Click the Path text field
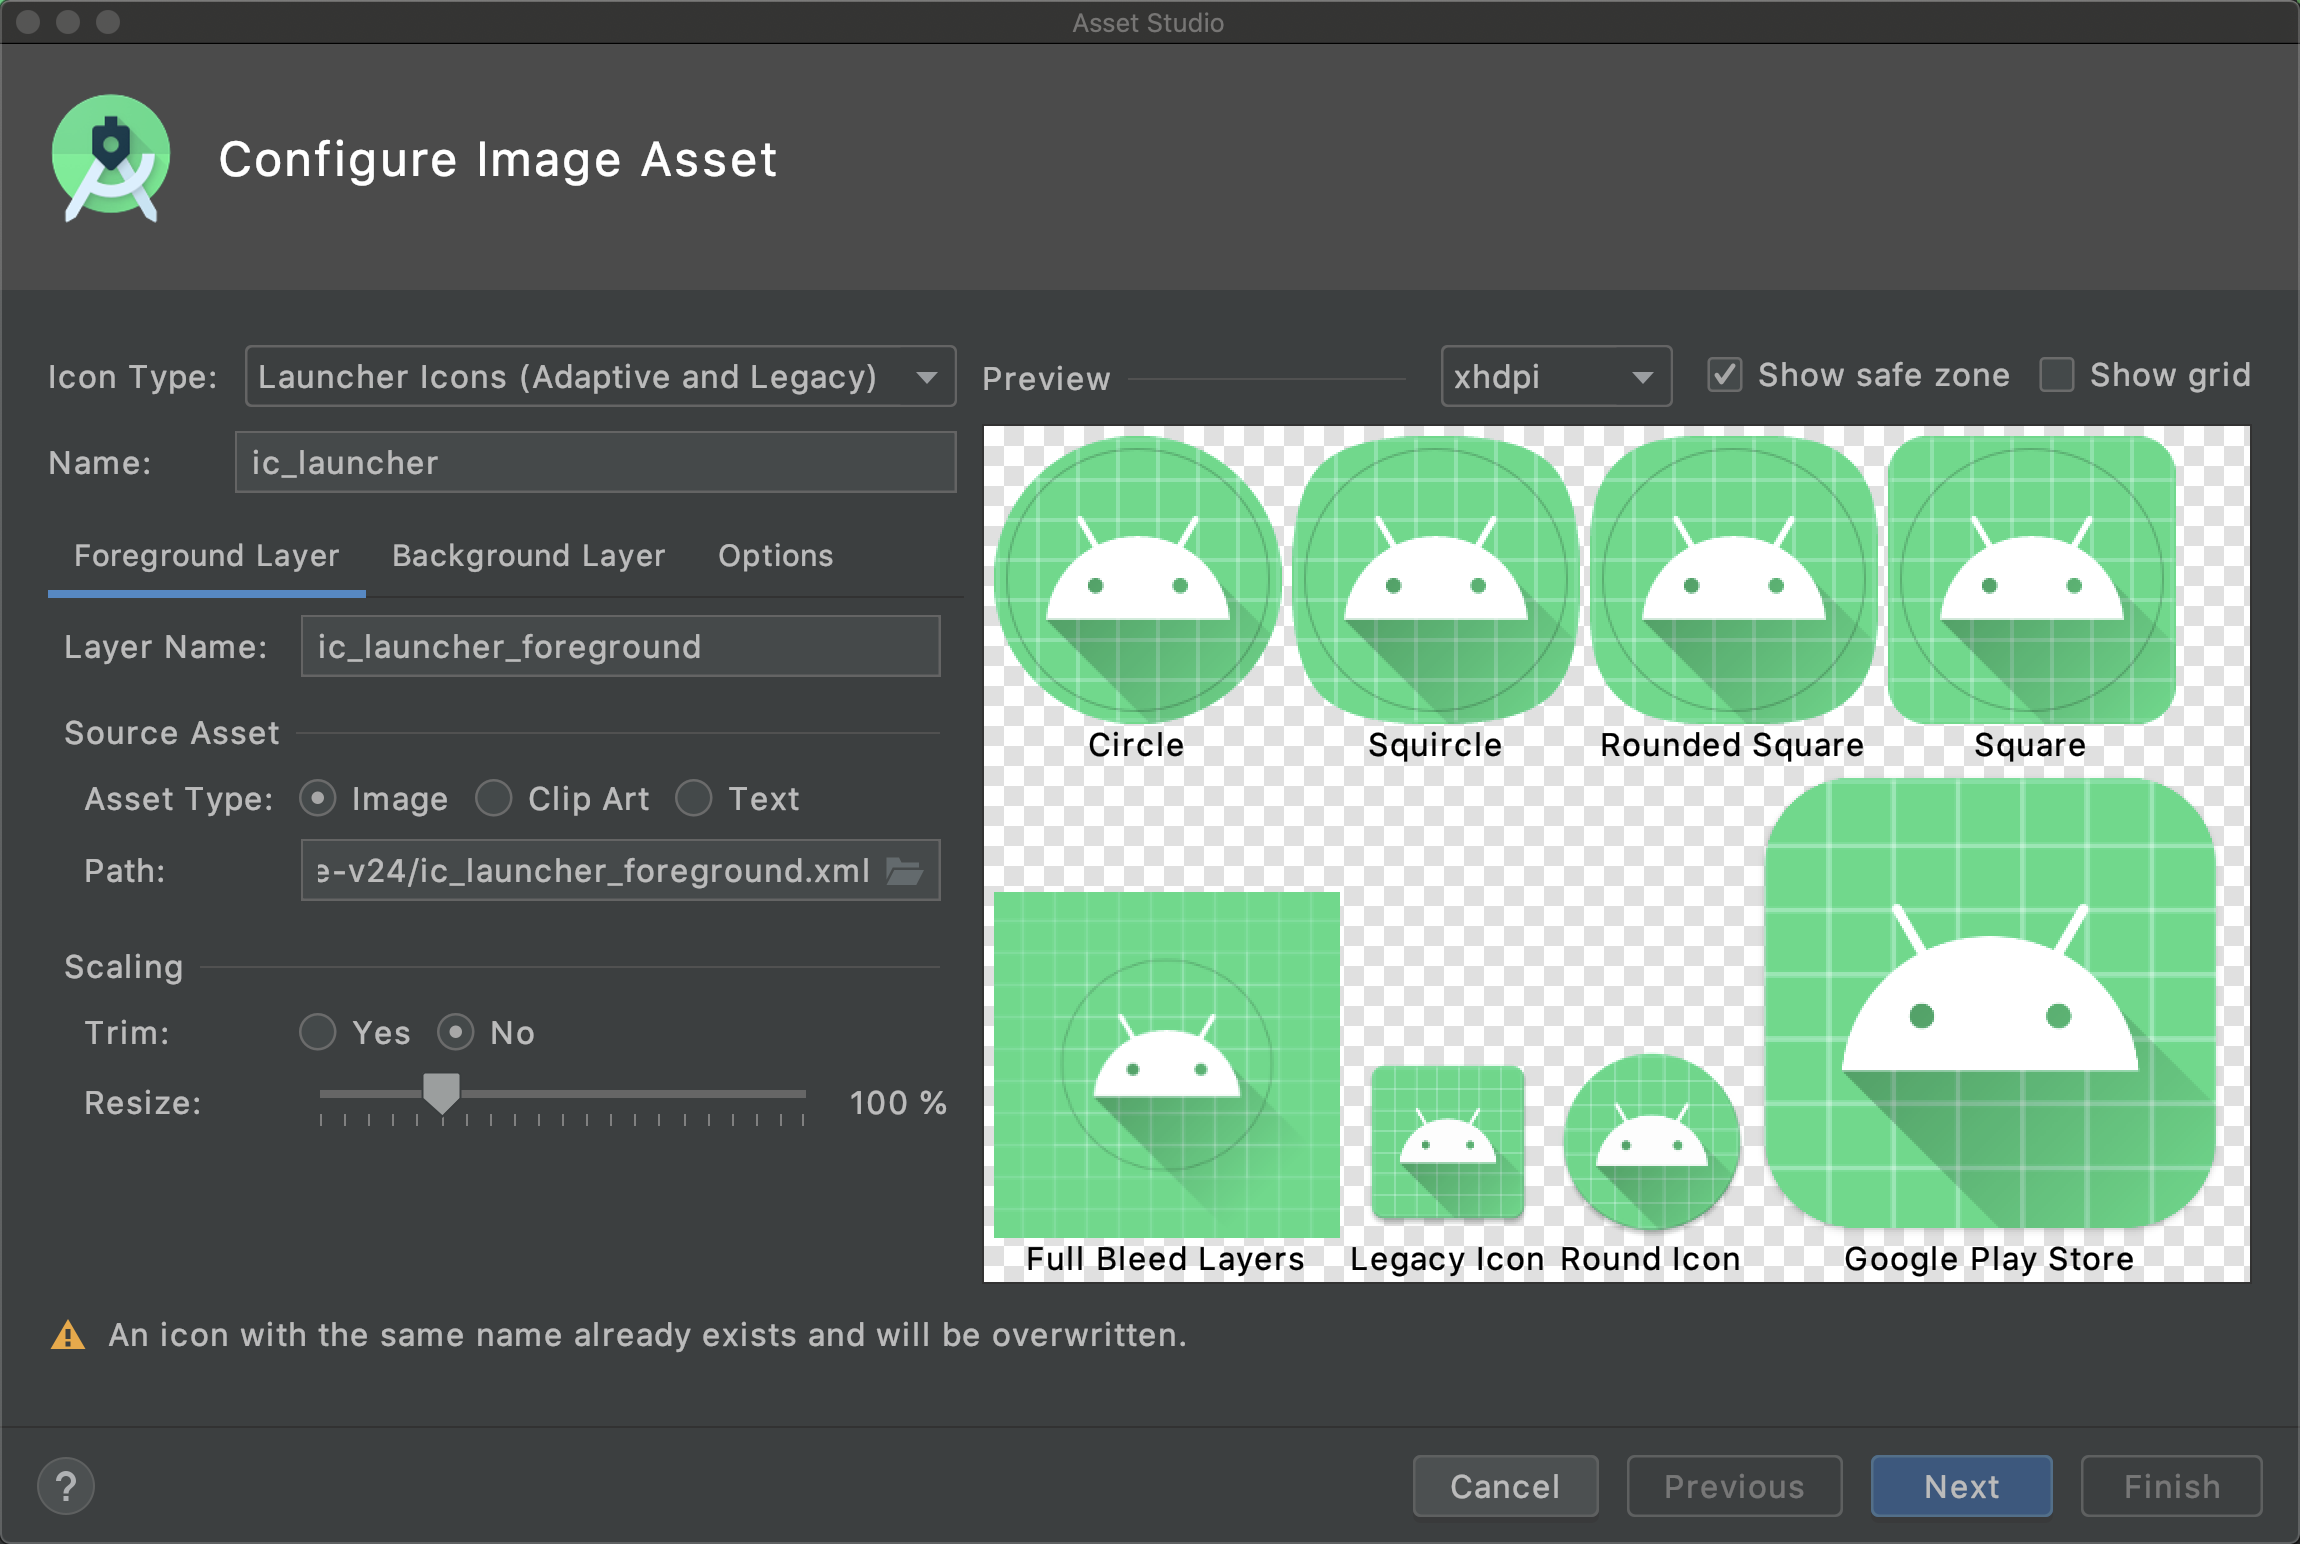Viewport: 2300px width, 1544px height. pos(620,870)
